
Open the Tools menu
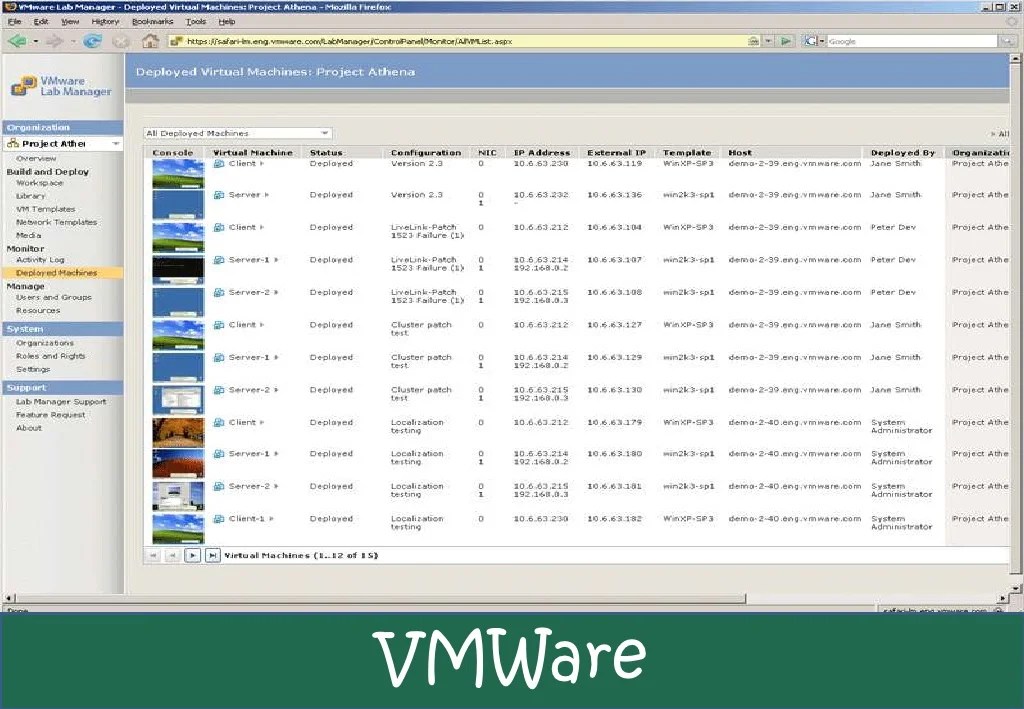click(x=196, y=22)
